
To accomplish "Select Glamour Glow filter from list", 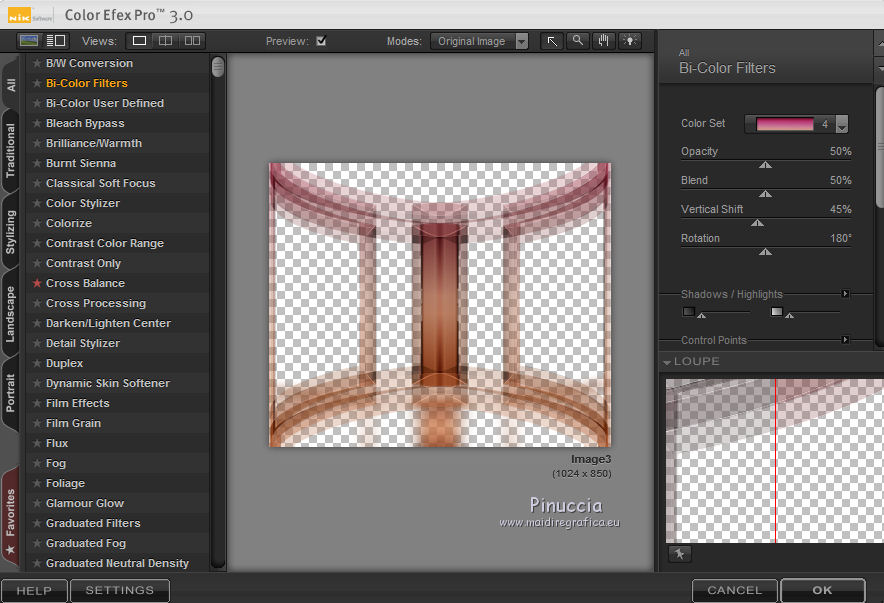I will pos(85,503).
